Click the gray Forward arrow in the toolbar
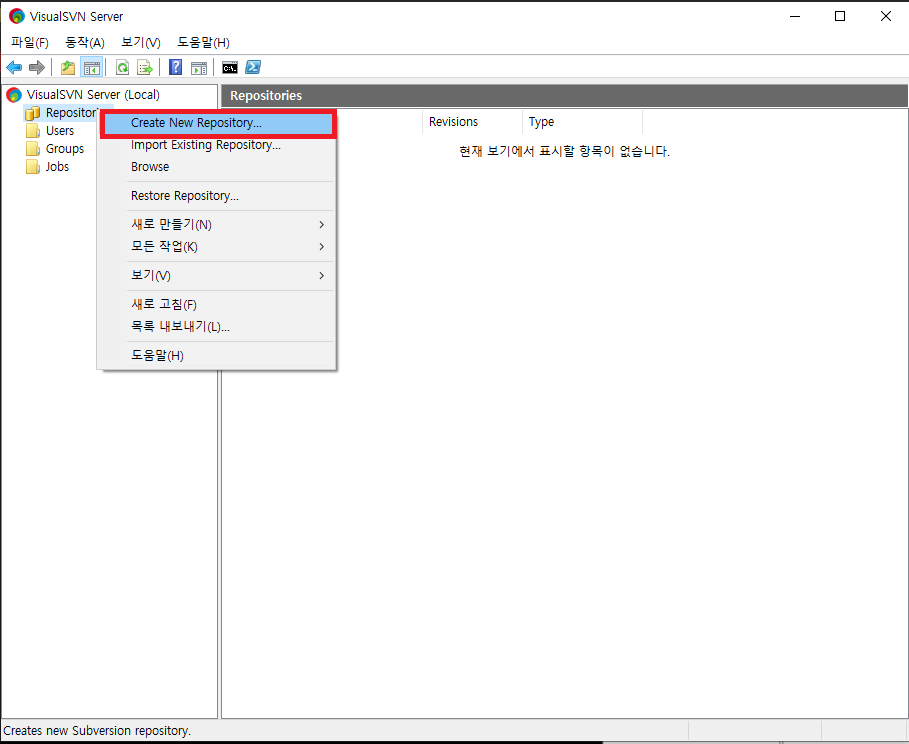909x744 pixels. click(x=37, y=67)
